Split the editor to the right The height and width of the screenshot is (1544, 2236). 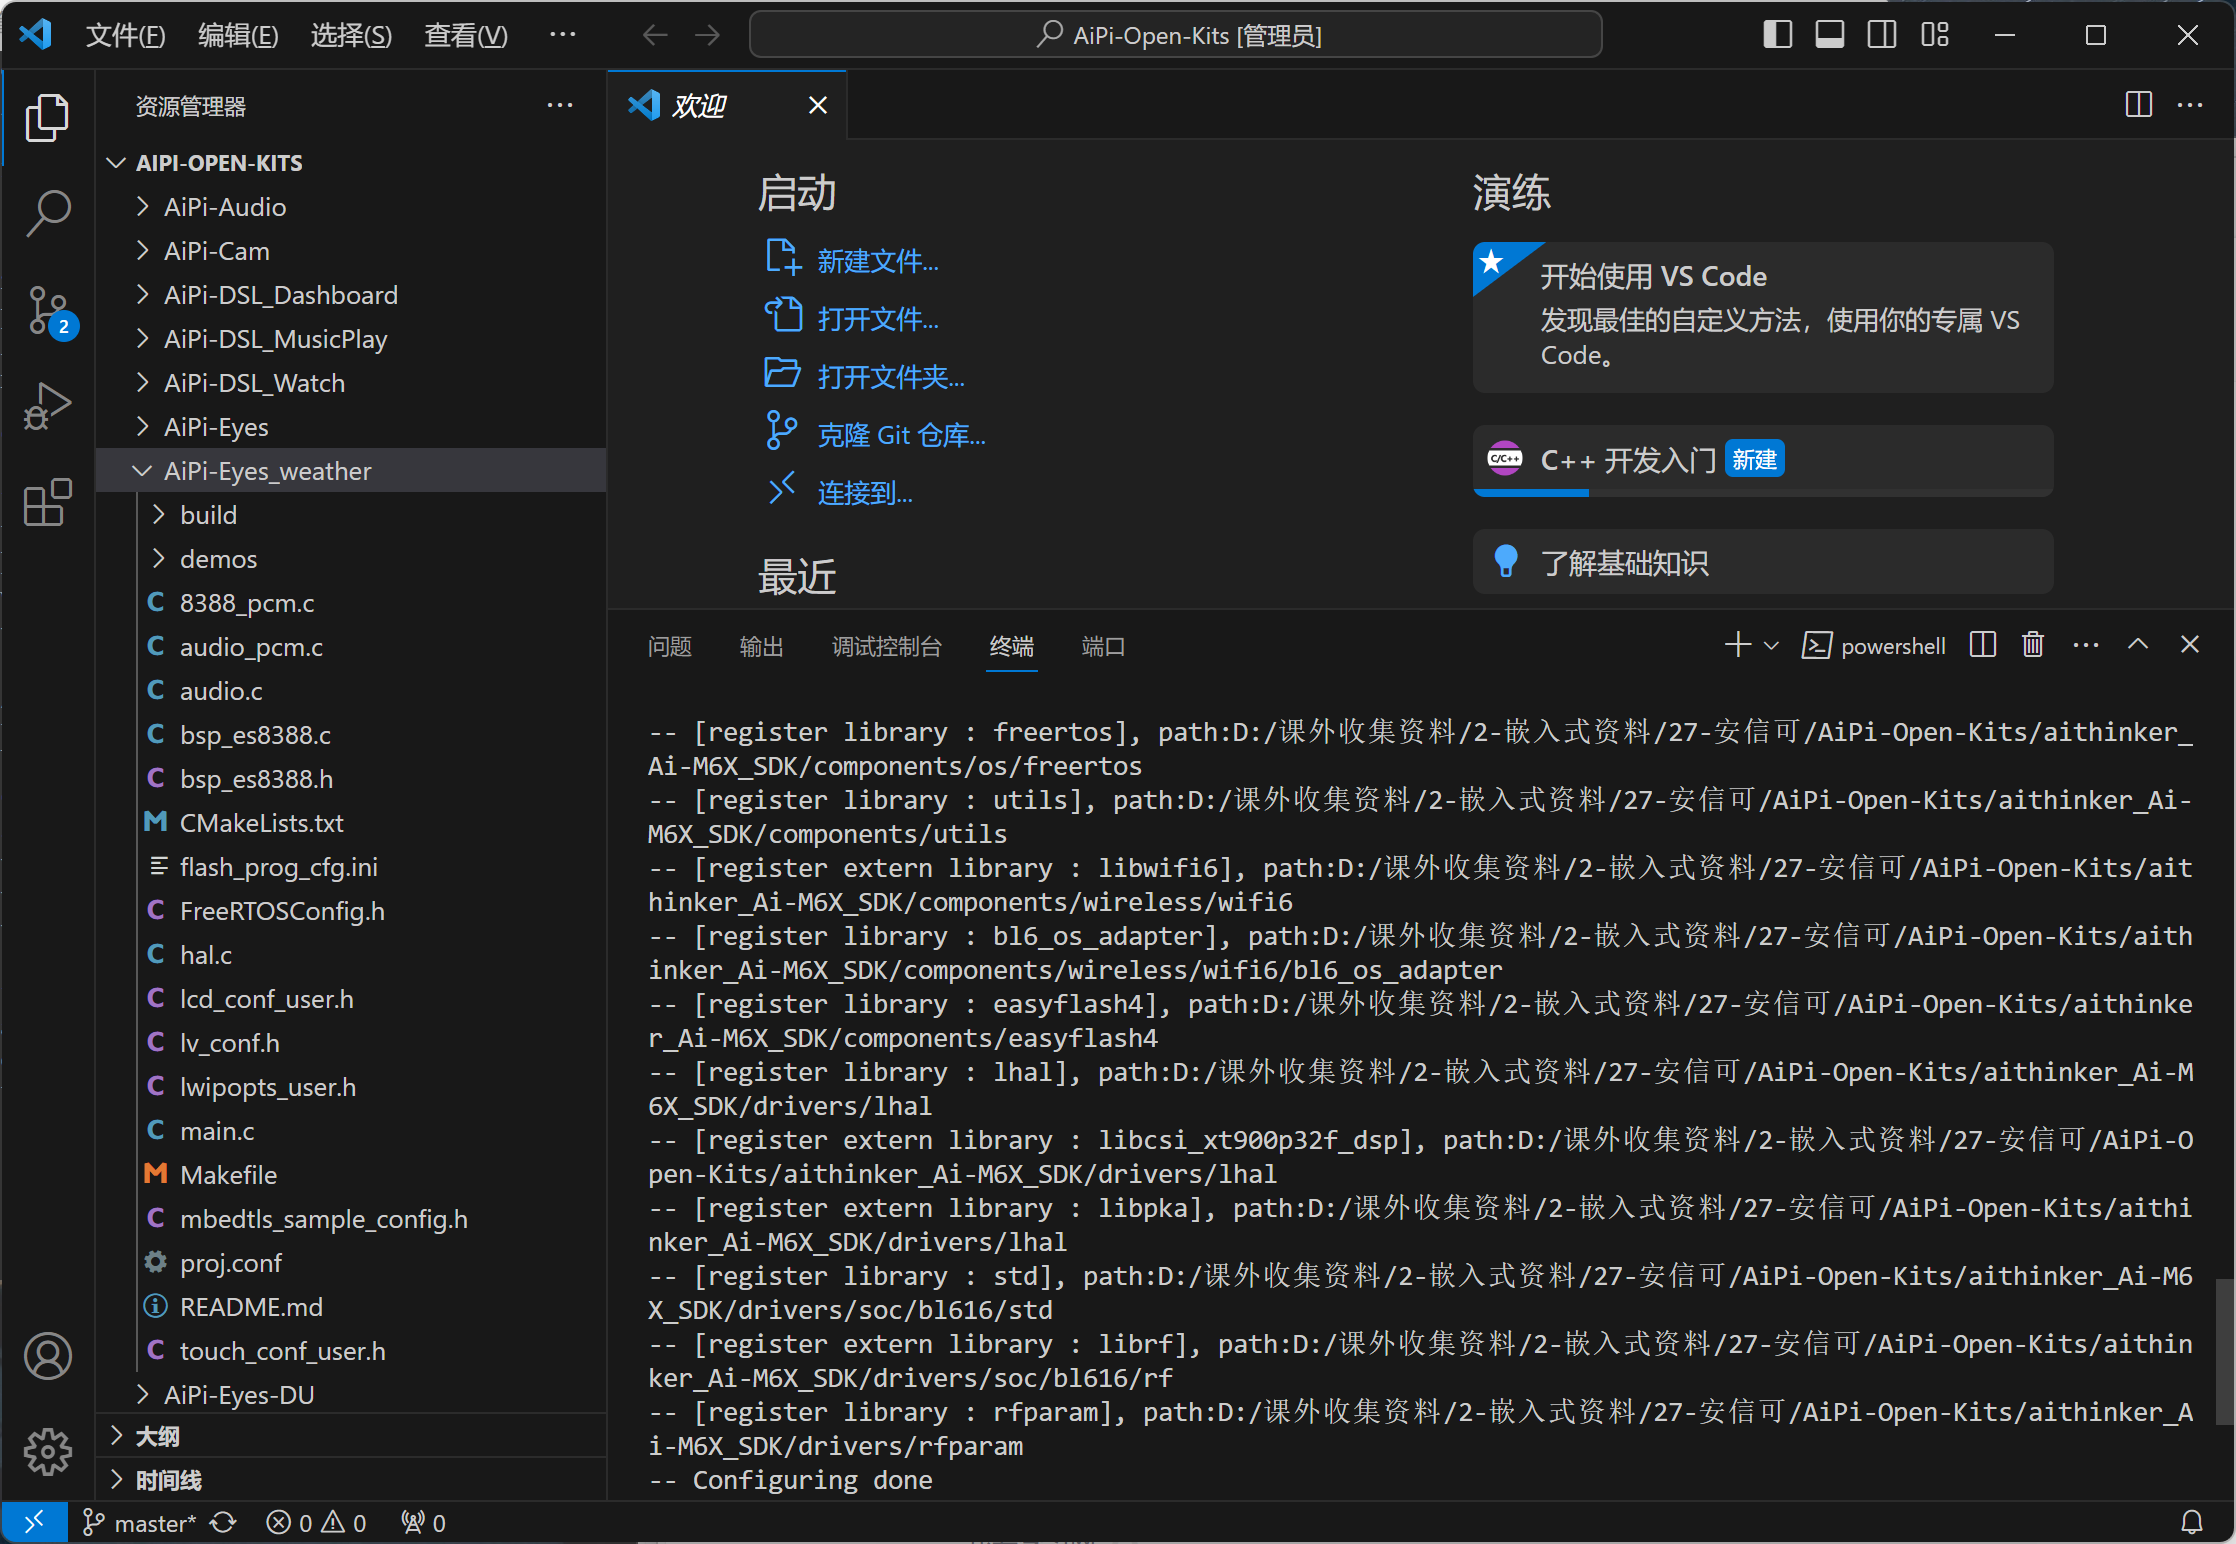tap(2139, 104)
